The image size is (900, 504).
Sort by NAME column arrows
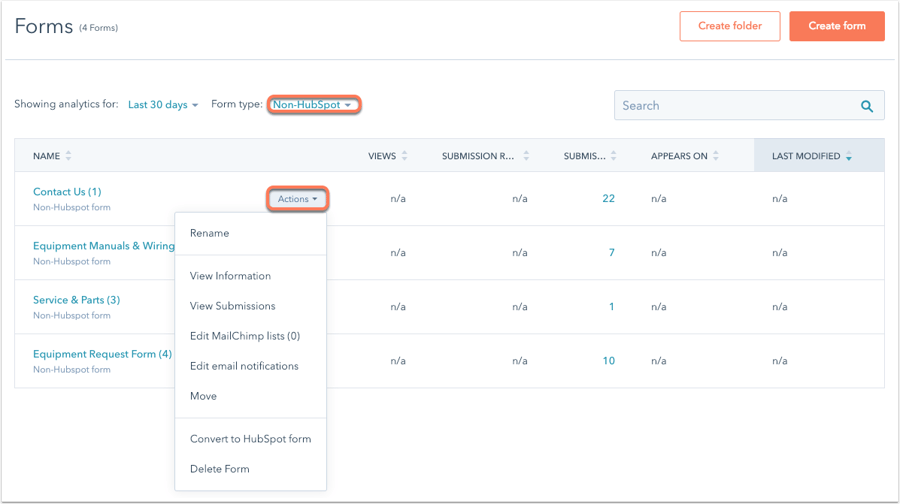coord(68,156)
